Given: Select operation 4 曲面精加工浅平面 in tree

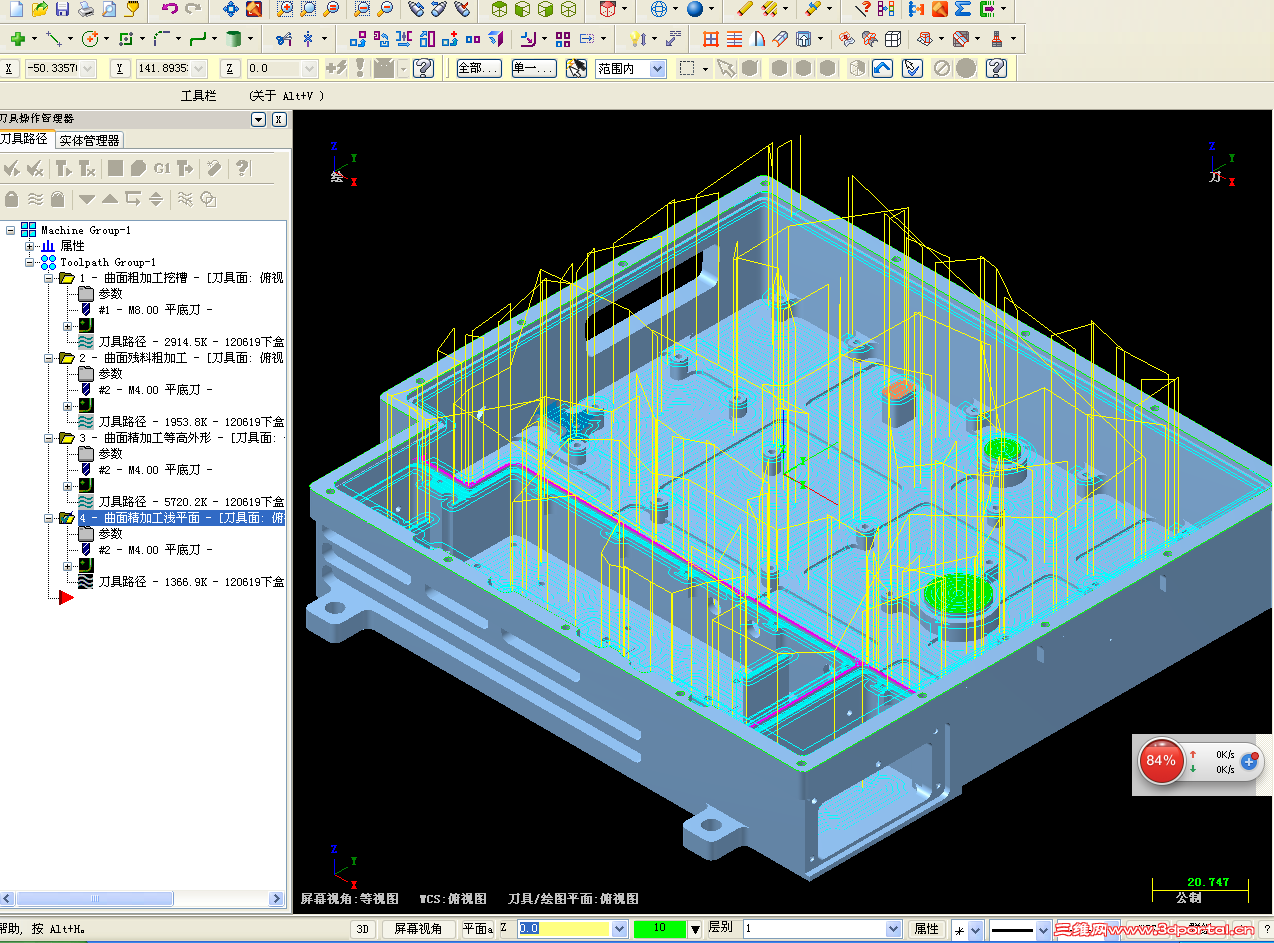Looking at the screenshot, I should [181, 518].
